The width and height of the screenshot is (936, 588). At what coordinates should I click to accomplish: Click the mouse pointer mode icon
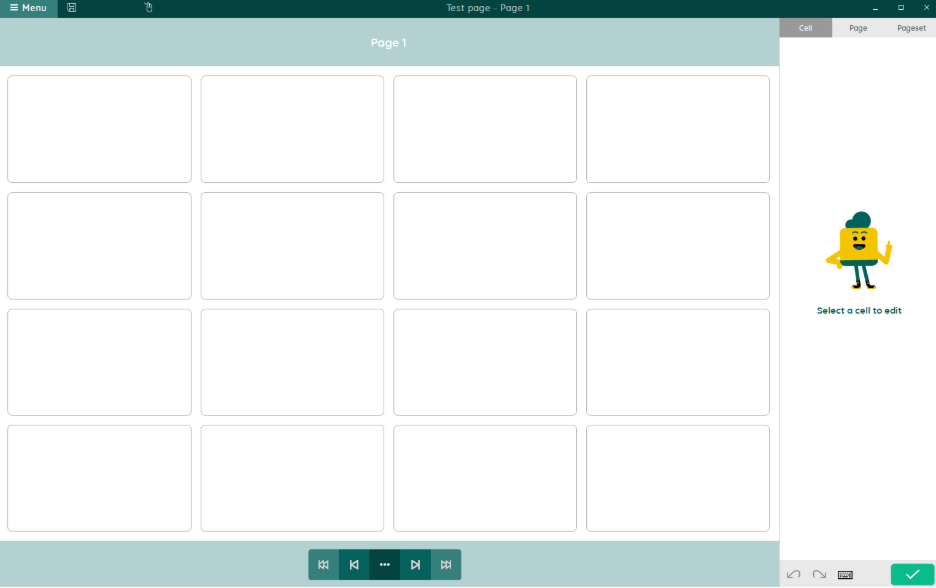click(149, 8)
